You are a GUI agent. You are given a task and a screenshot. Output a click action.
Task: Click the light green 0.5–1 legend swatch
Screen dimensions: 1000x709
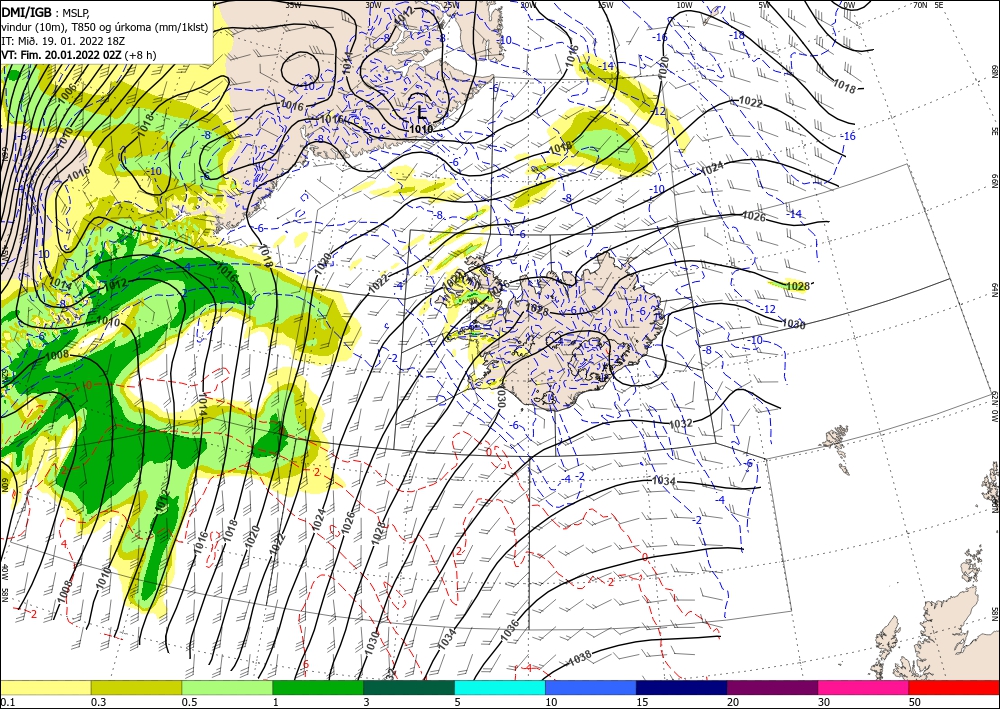click(x=227, y=687)
